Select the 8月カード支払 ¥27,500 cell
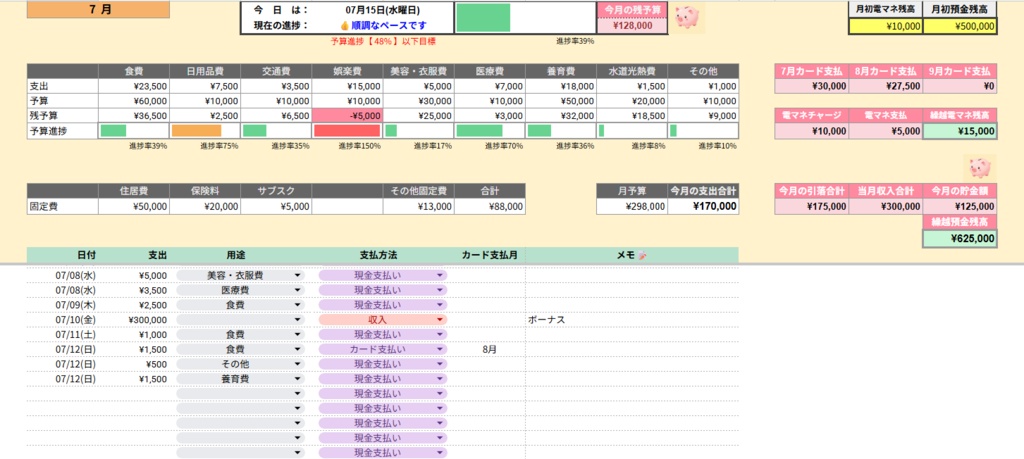The height and width of the screenshot is (459, 1024). (x=886, y=86)
